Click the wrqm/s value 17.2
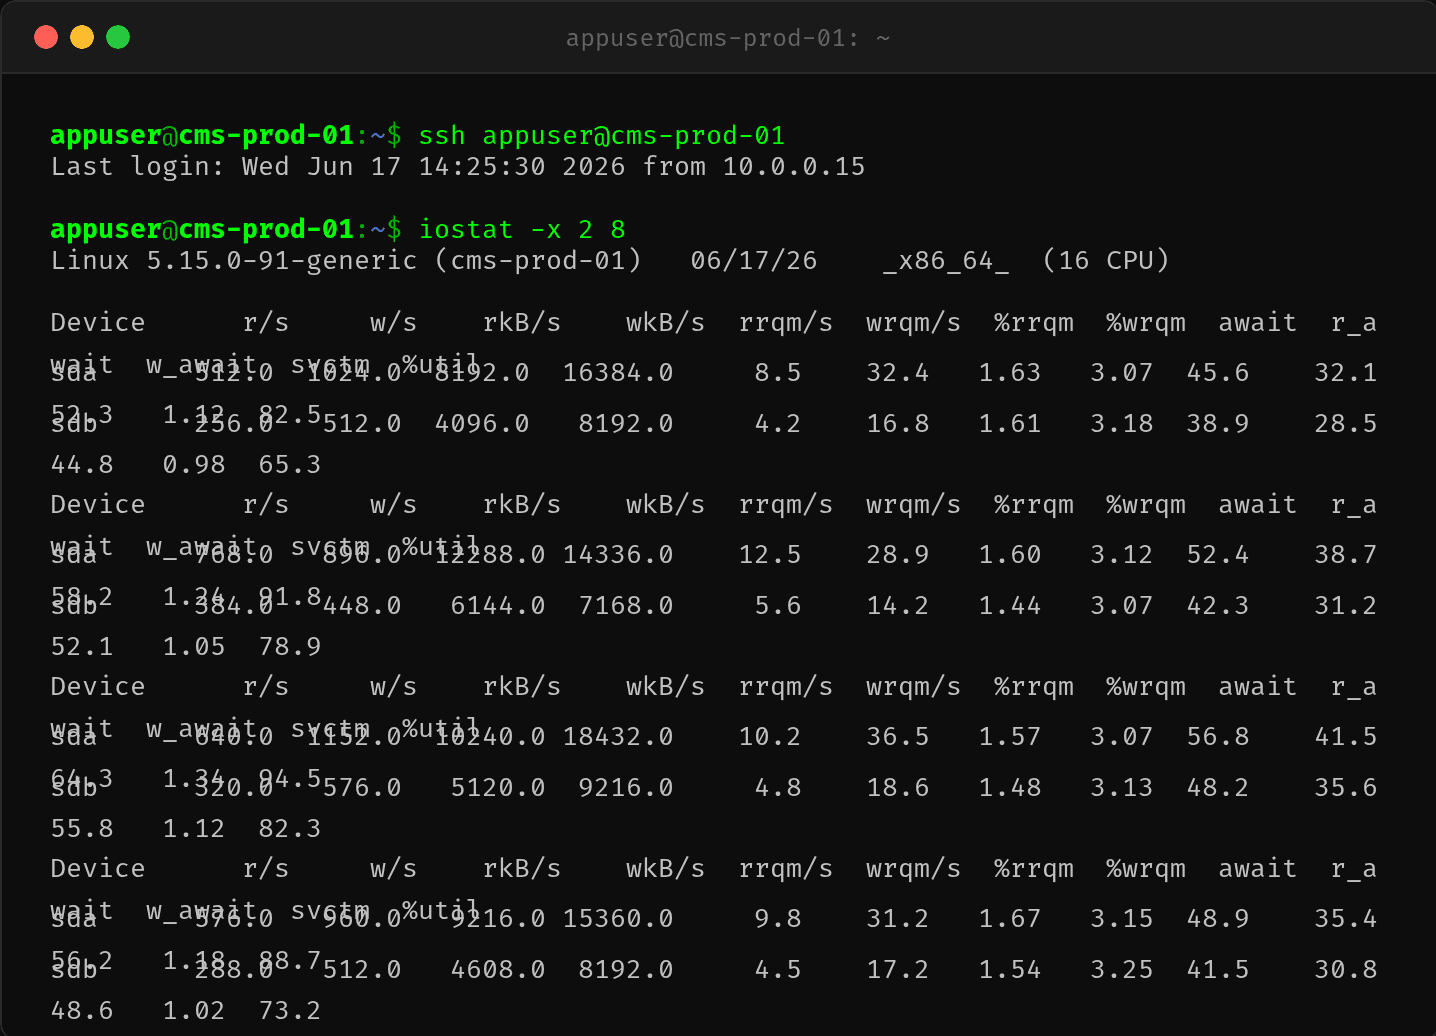 (898, 969)
